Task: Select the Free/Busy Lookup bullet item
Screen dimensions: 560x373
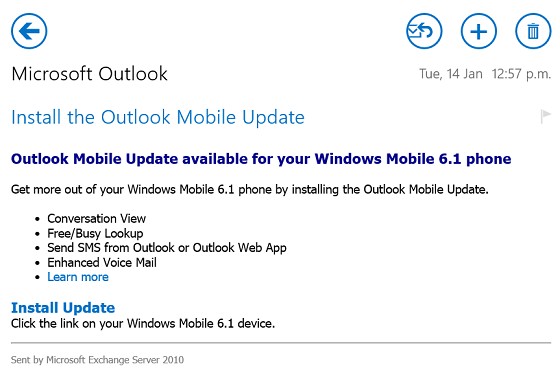Action: point(95,233)
